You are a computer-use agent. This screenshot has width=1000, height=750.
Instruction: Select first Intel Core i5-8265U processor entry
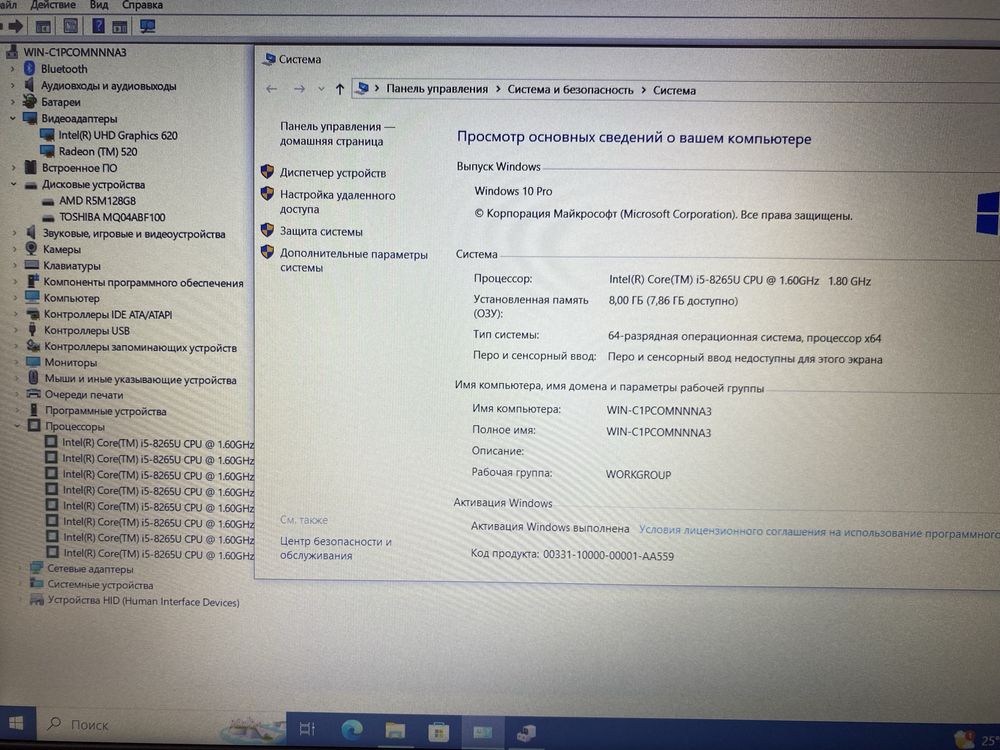tap(158, 444)
